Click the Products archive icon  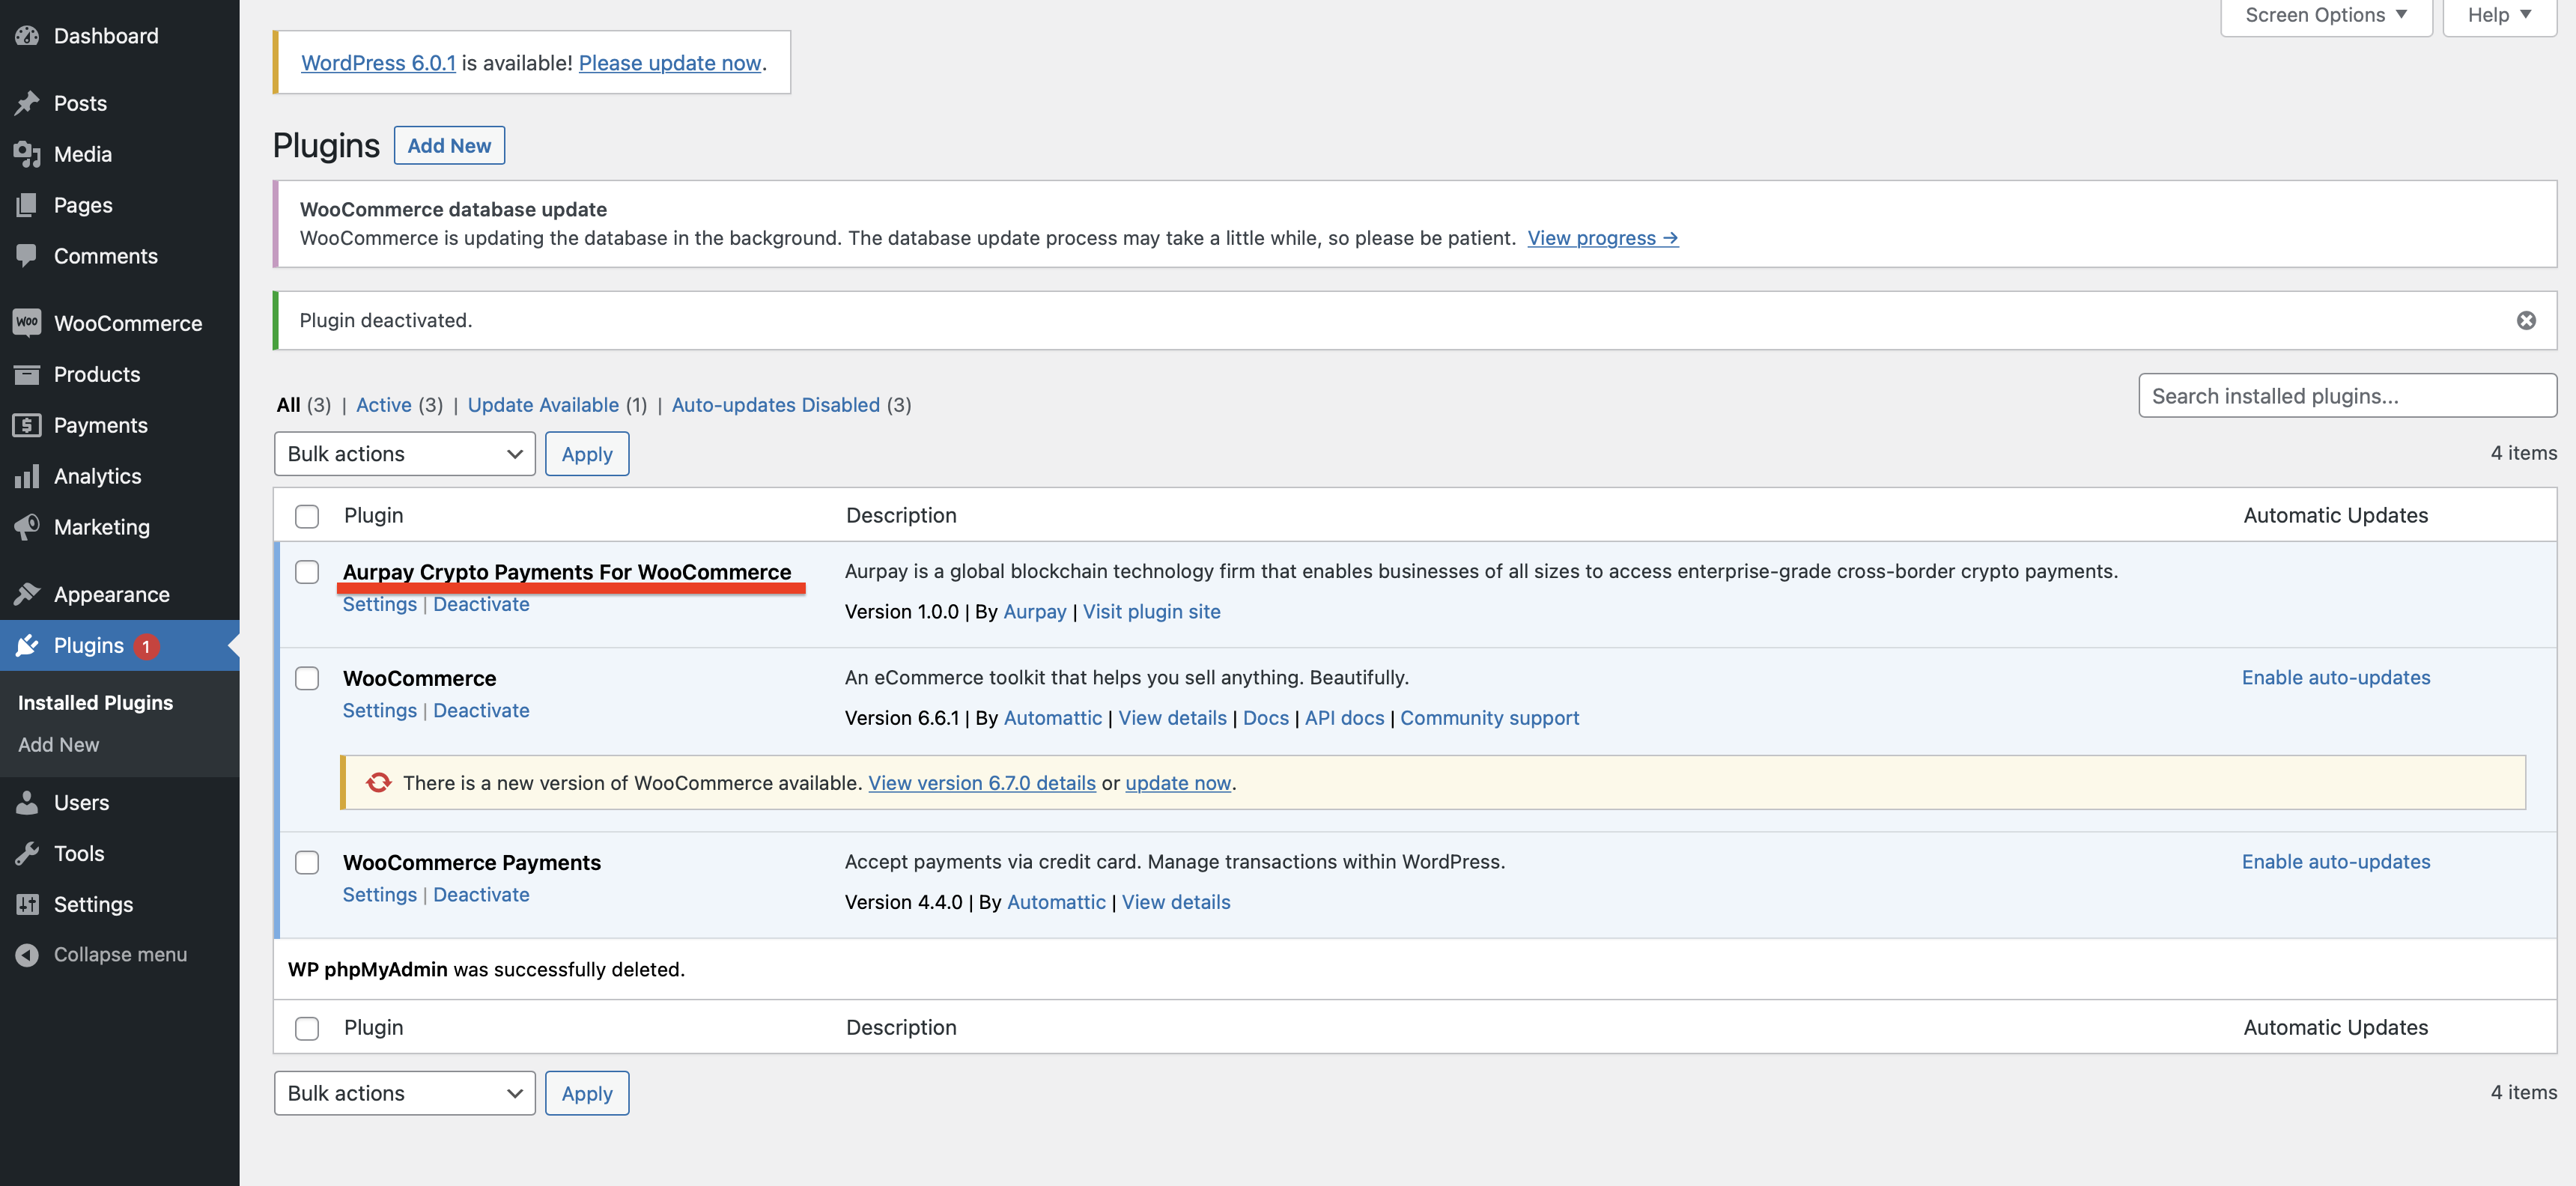[x=27, y=374]
